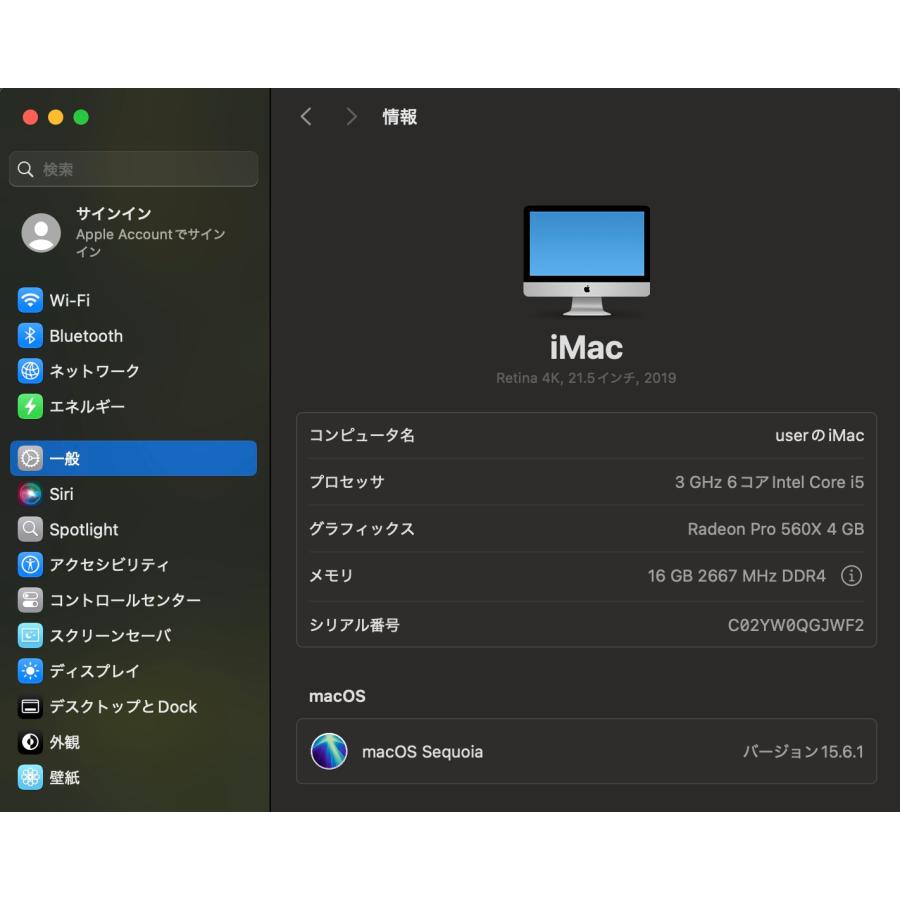Open Spotlight settings icon
Screen dimensions: 900x900
point(28,529)
